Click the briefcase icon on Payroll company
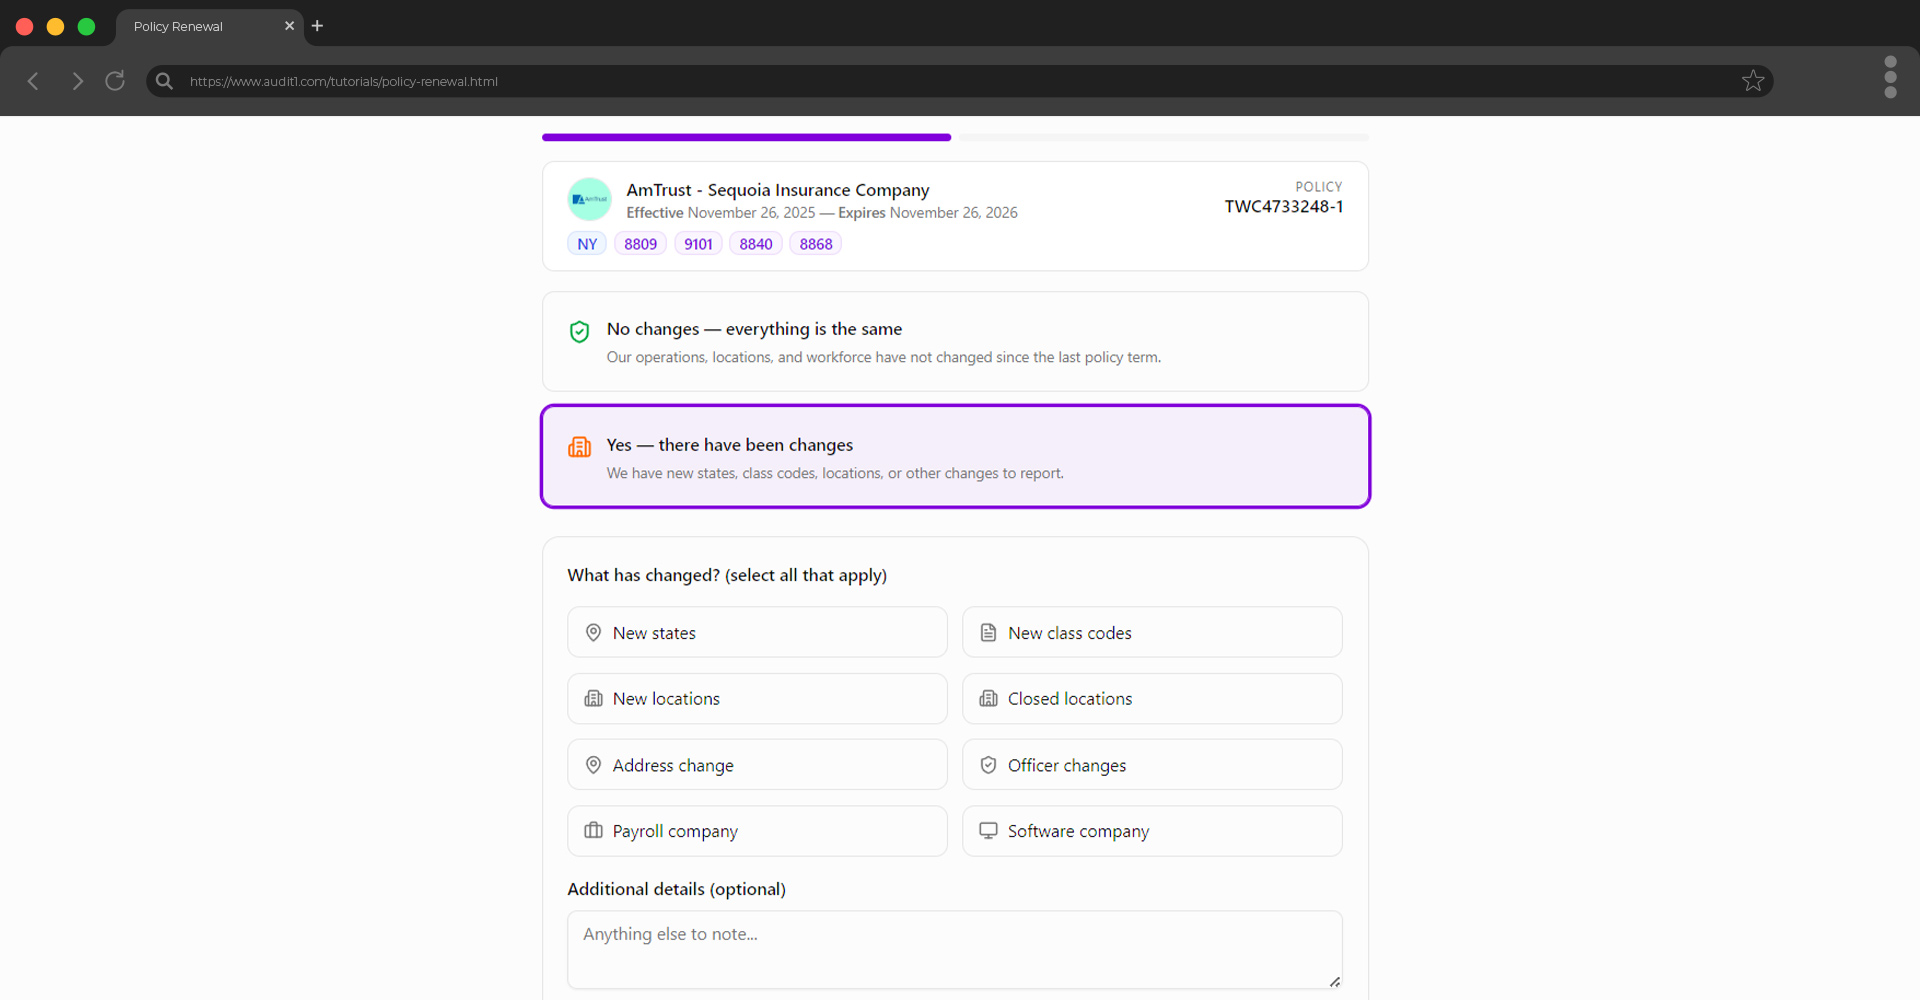The width and height of the screenshot is (1920, 1000). click(593, 830)
